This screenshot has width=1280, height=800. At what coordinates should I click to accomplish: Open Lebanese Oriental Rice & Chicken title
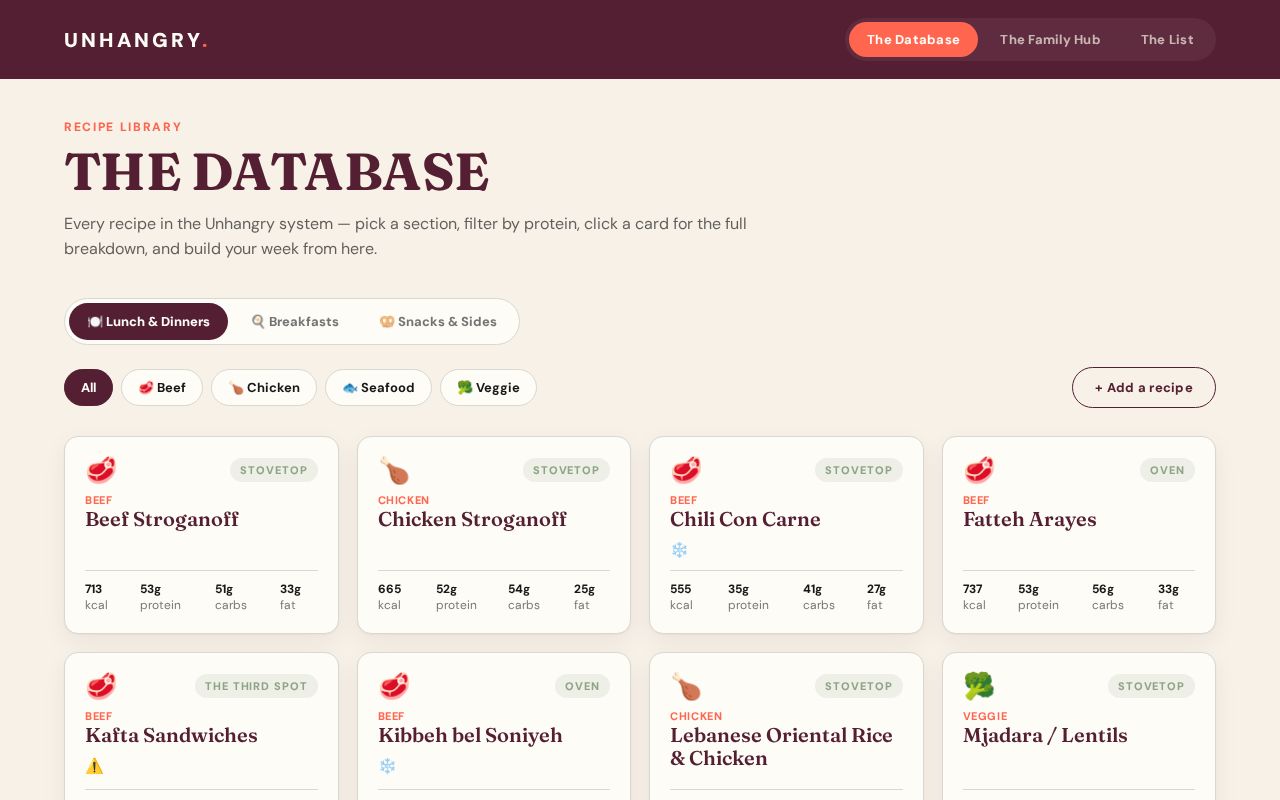(x=781, y=747)
